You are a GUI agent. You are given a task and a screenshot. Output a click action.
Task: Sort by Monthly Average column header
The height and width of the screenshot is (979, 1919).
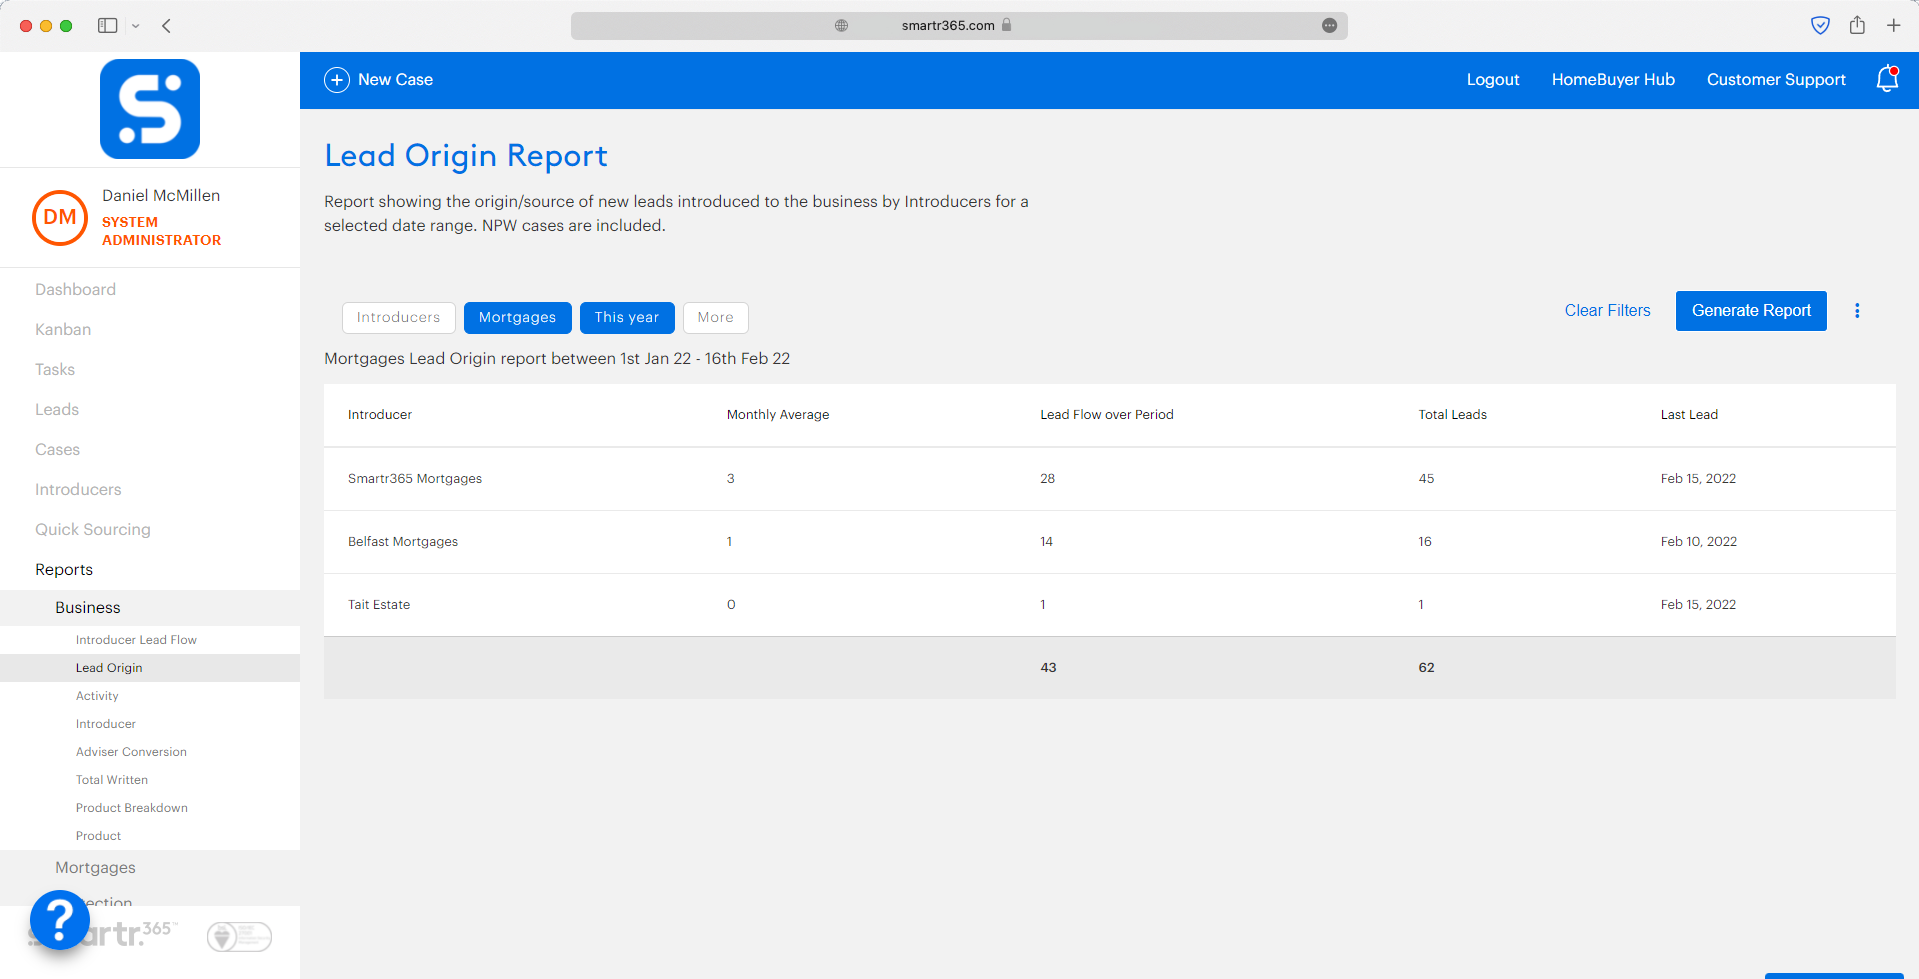[x=778, y=415]
